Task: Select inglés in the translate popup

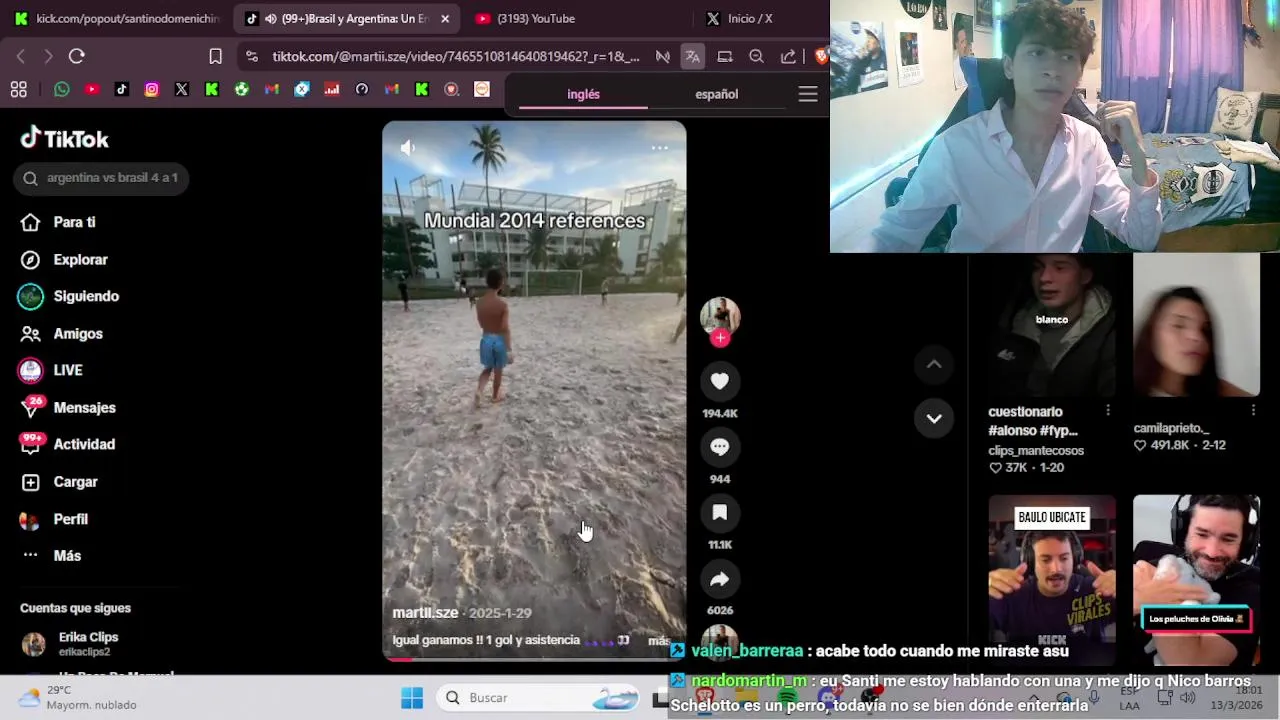Action: click(x=583, y=94)
